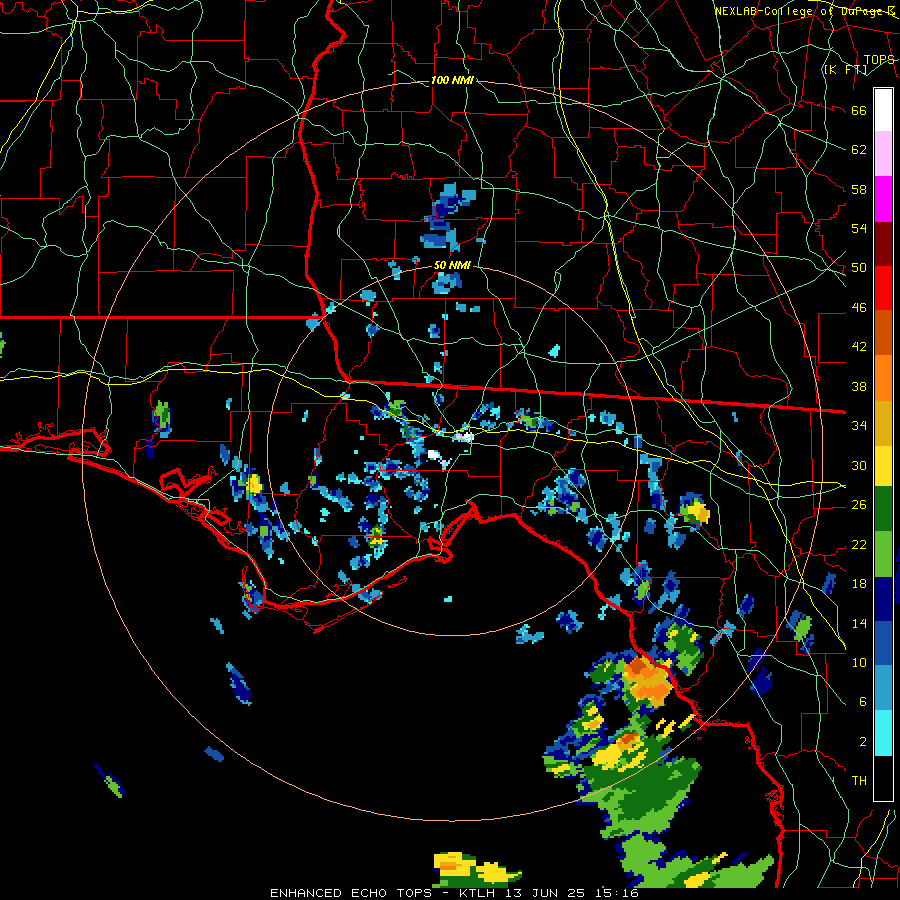This screenshot has height=900, width=900.
Task: Click the white swatch on the tops legend
Action: click(x=883, y=110)
